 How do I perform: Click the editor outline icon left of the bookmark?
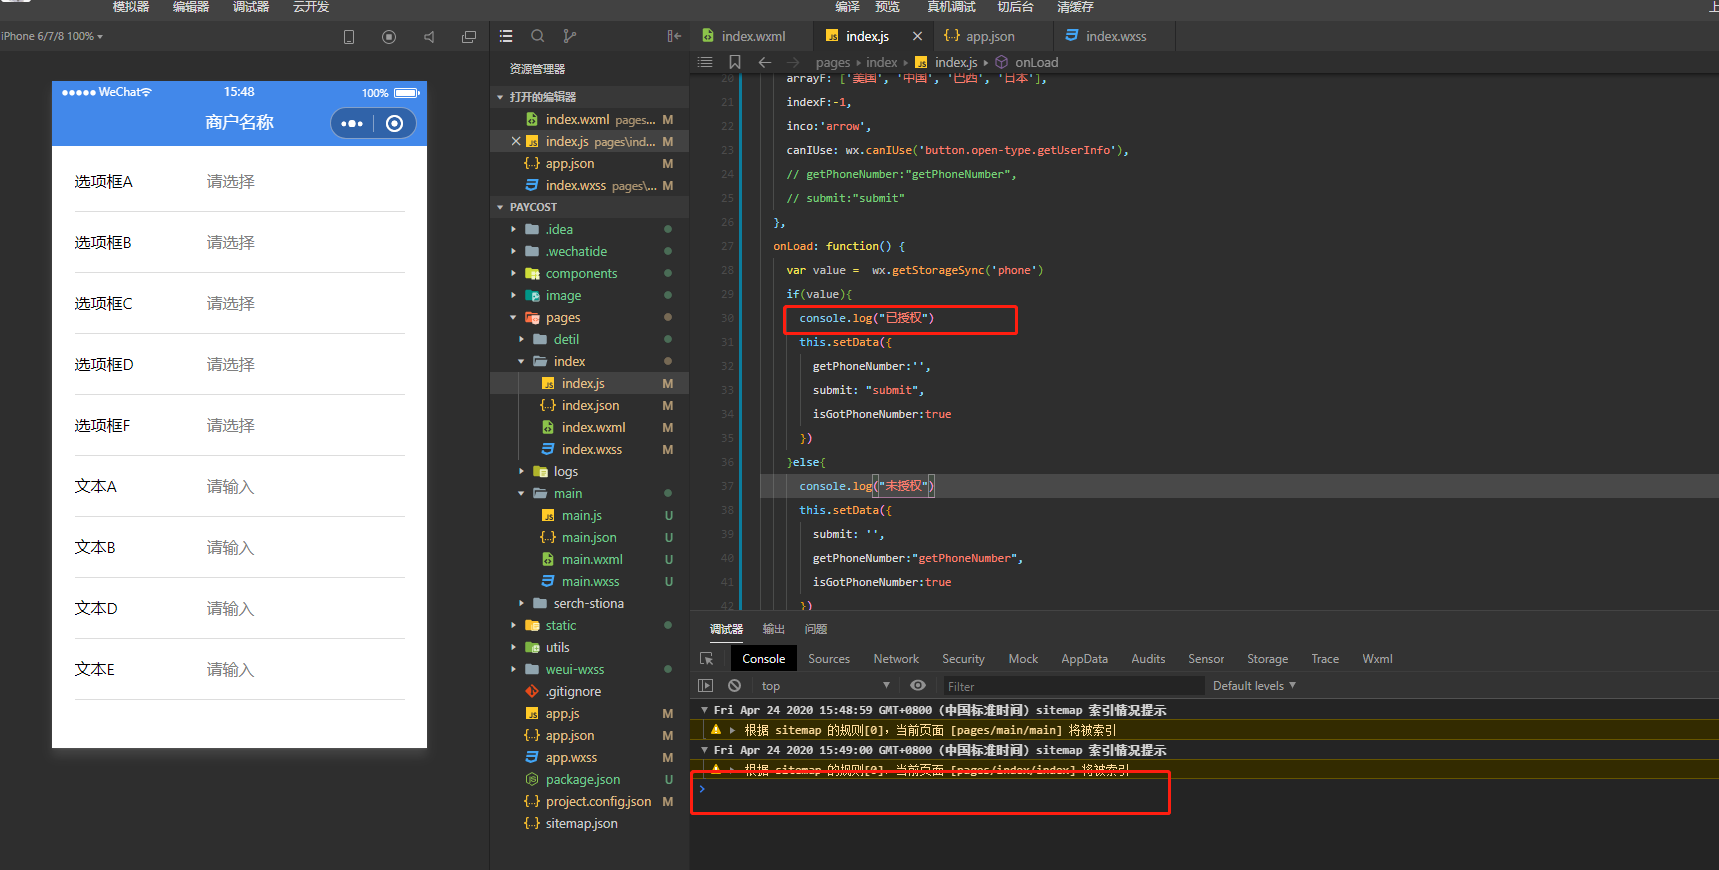(x=705, y=62)
